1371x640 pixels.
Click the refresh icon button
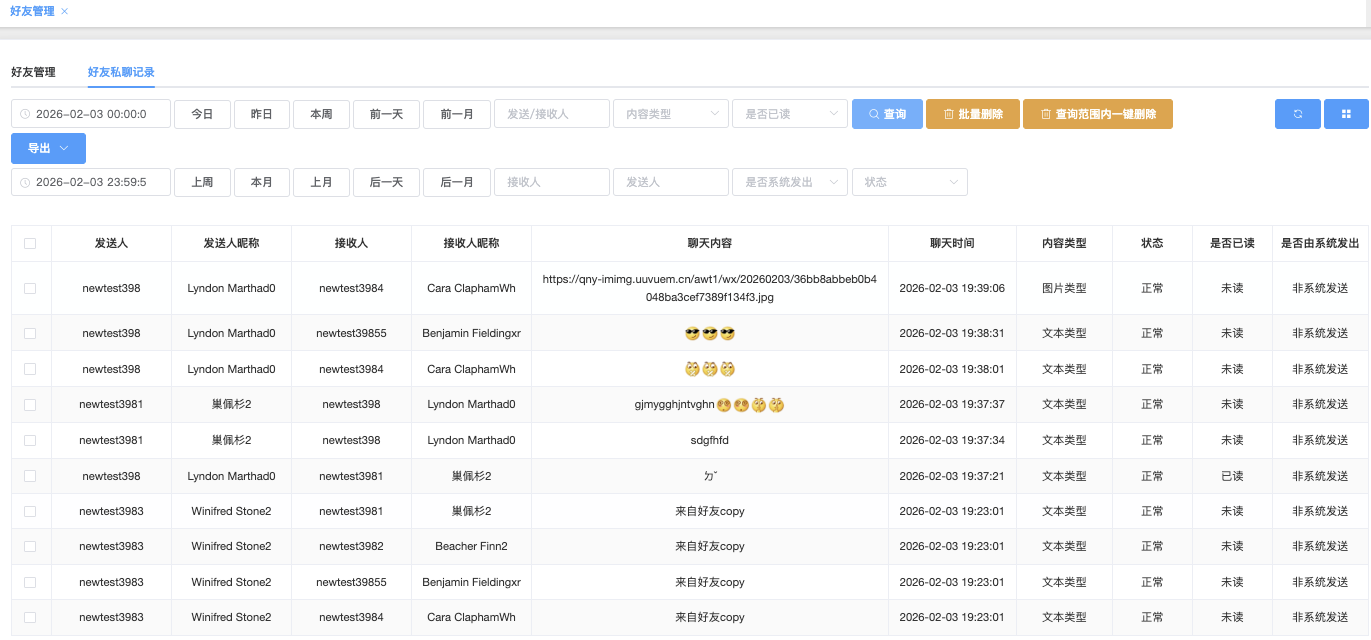click(x=1297, y=114)
